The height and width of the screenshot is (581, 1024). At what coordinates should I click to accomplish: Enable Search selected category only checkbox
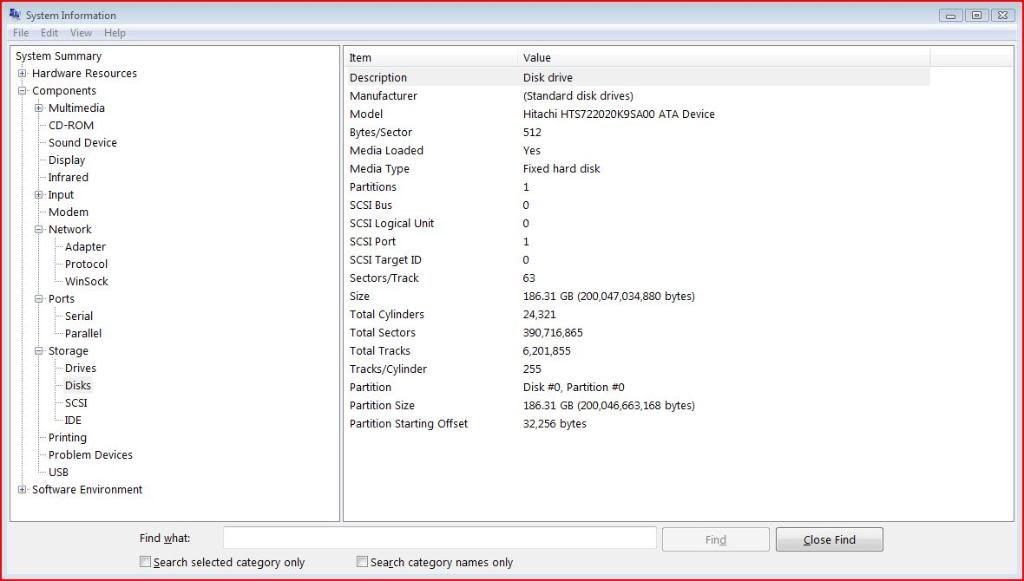pyautogui.click(x=146, y=562)
